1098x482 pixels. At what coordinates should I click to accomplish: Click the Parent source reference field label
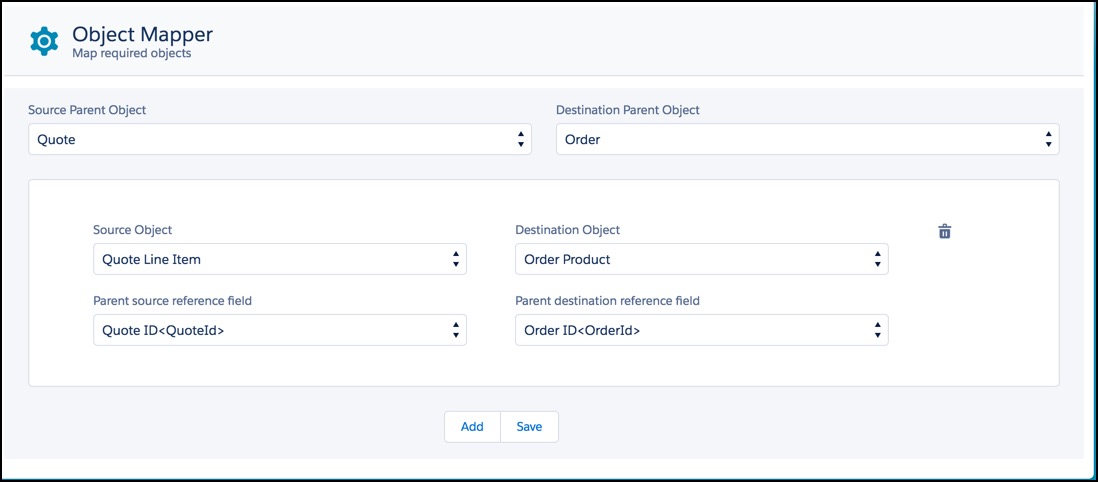[x=172, y=301]
